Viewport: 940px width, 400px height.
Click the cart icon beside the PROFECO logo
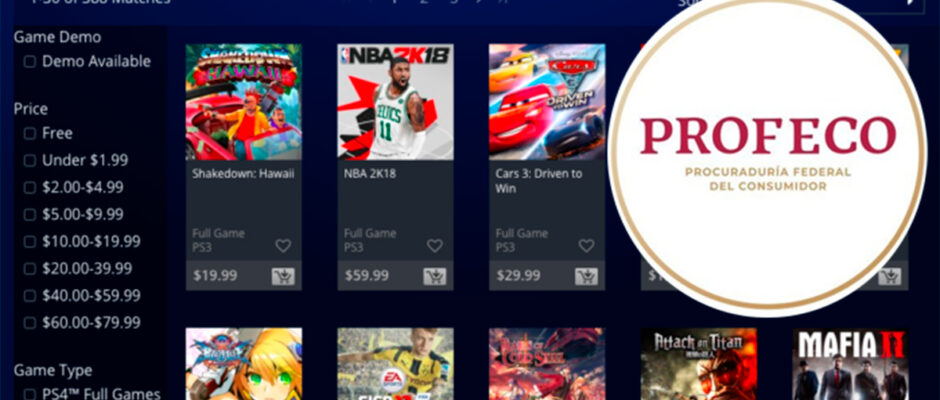(x=890, y=276)
